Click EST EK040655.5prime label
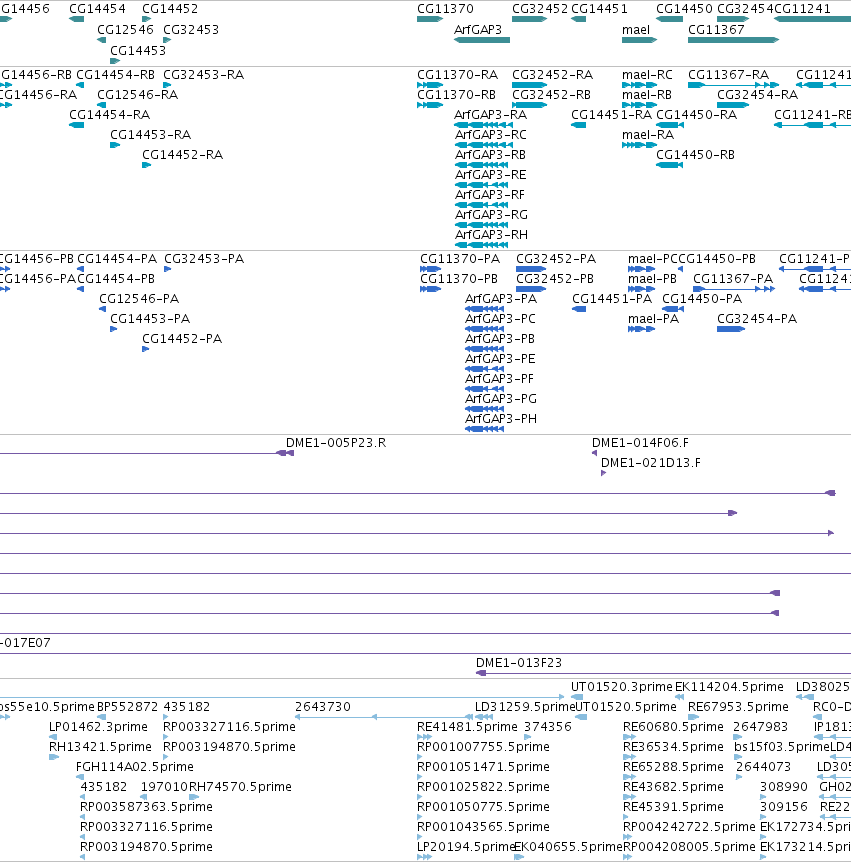The image size is (851, 862). pos(568,847)
